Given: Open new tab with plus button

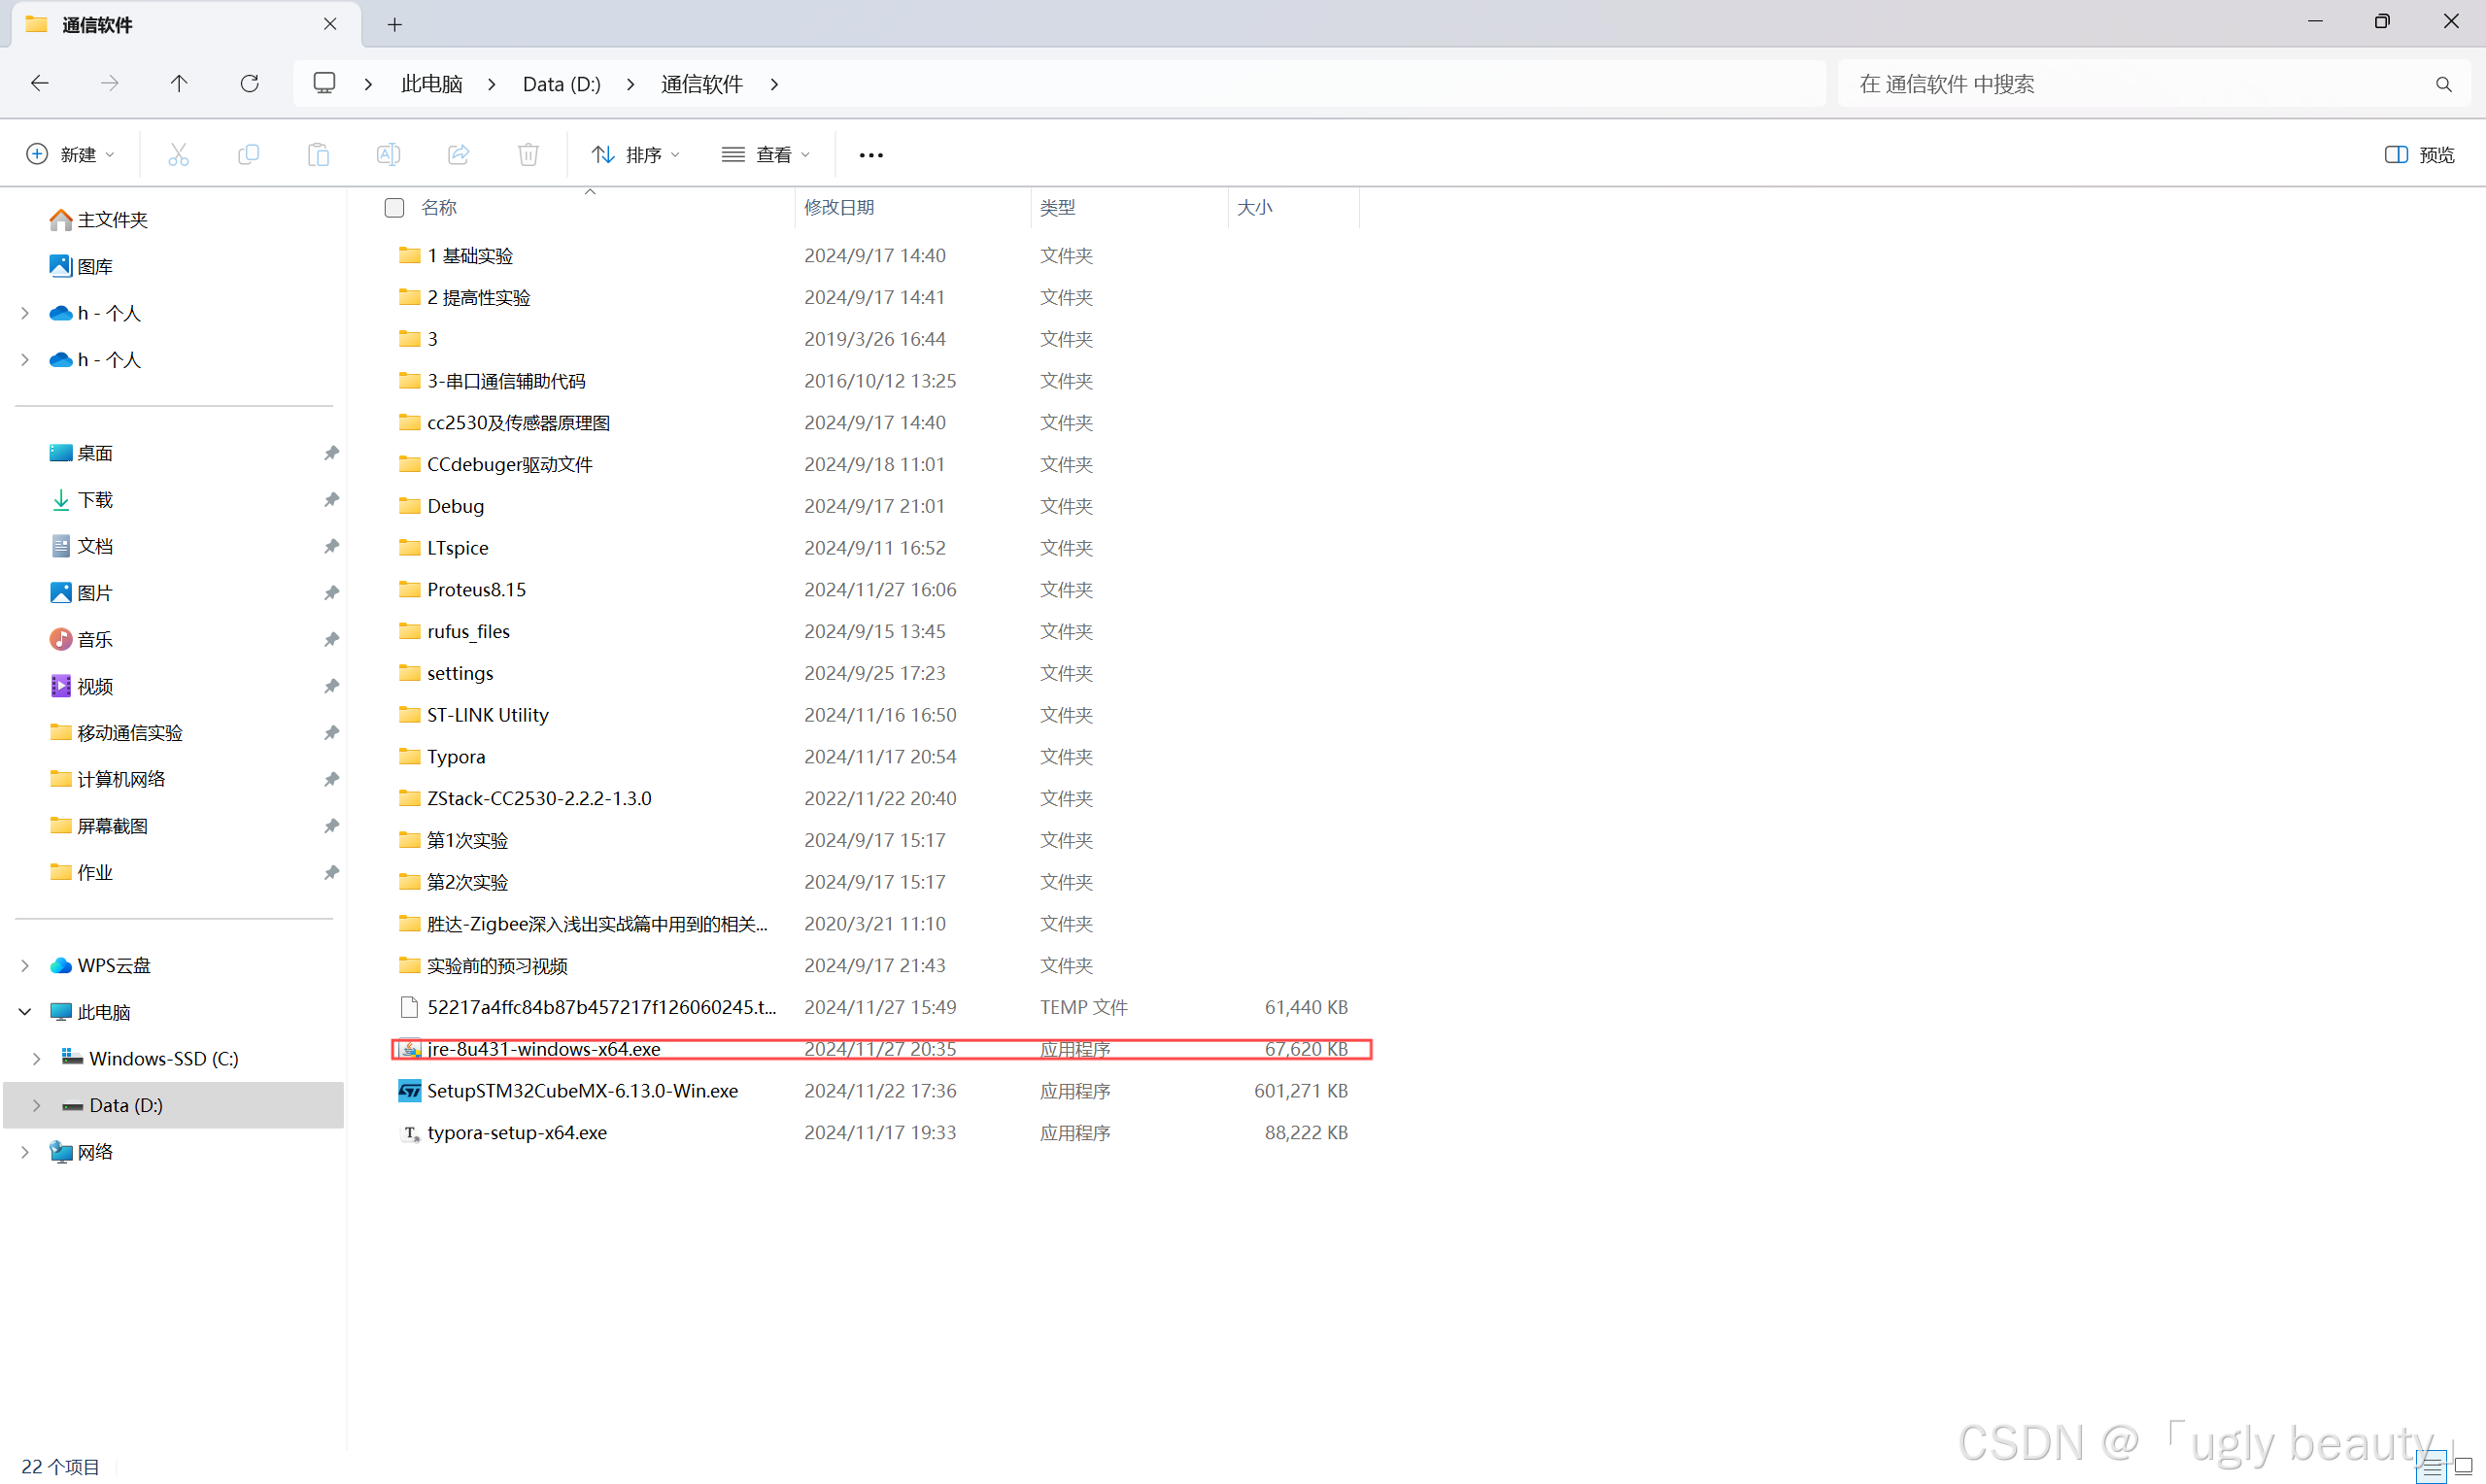Looking at the screenshot, I should 394,24.
